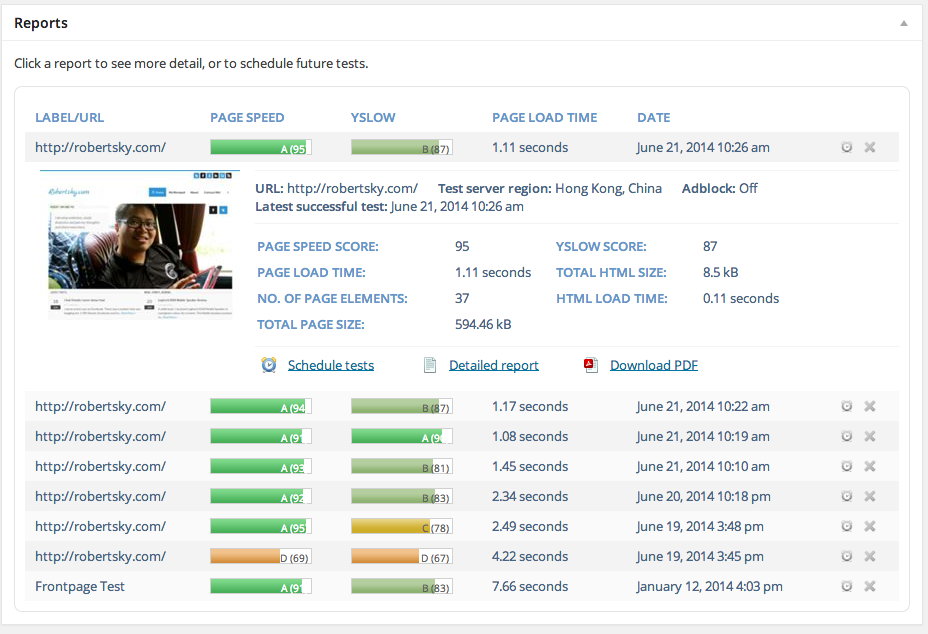Click the Page Speed D (69) score bar
This screenshot has width=928, height=634.
pos(261,556)
